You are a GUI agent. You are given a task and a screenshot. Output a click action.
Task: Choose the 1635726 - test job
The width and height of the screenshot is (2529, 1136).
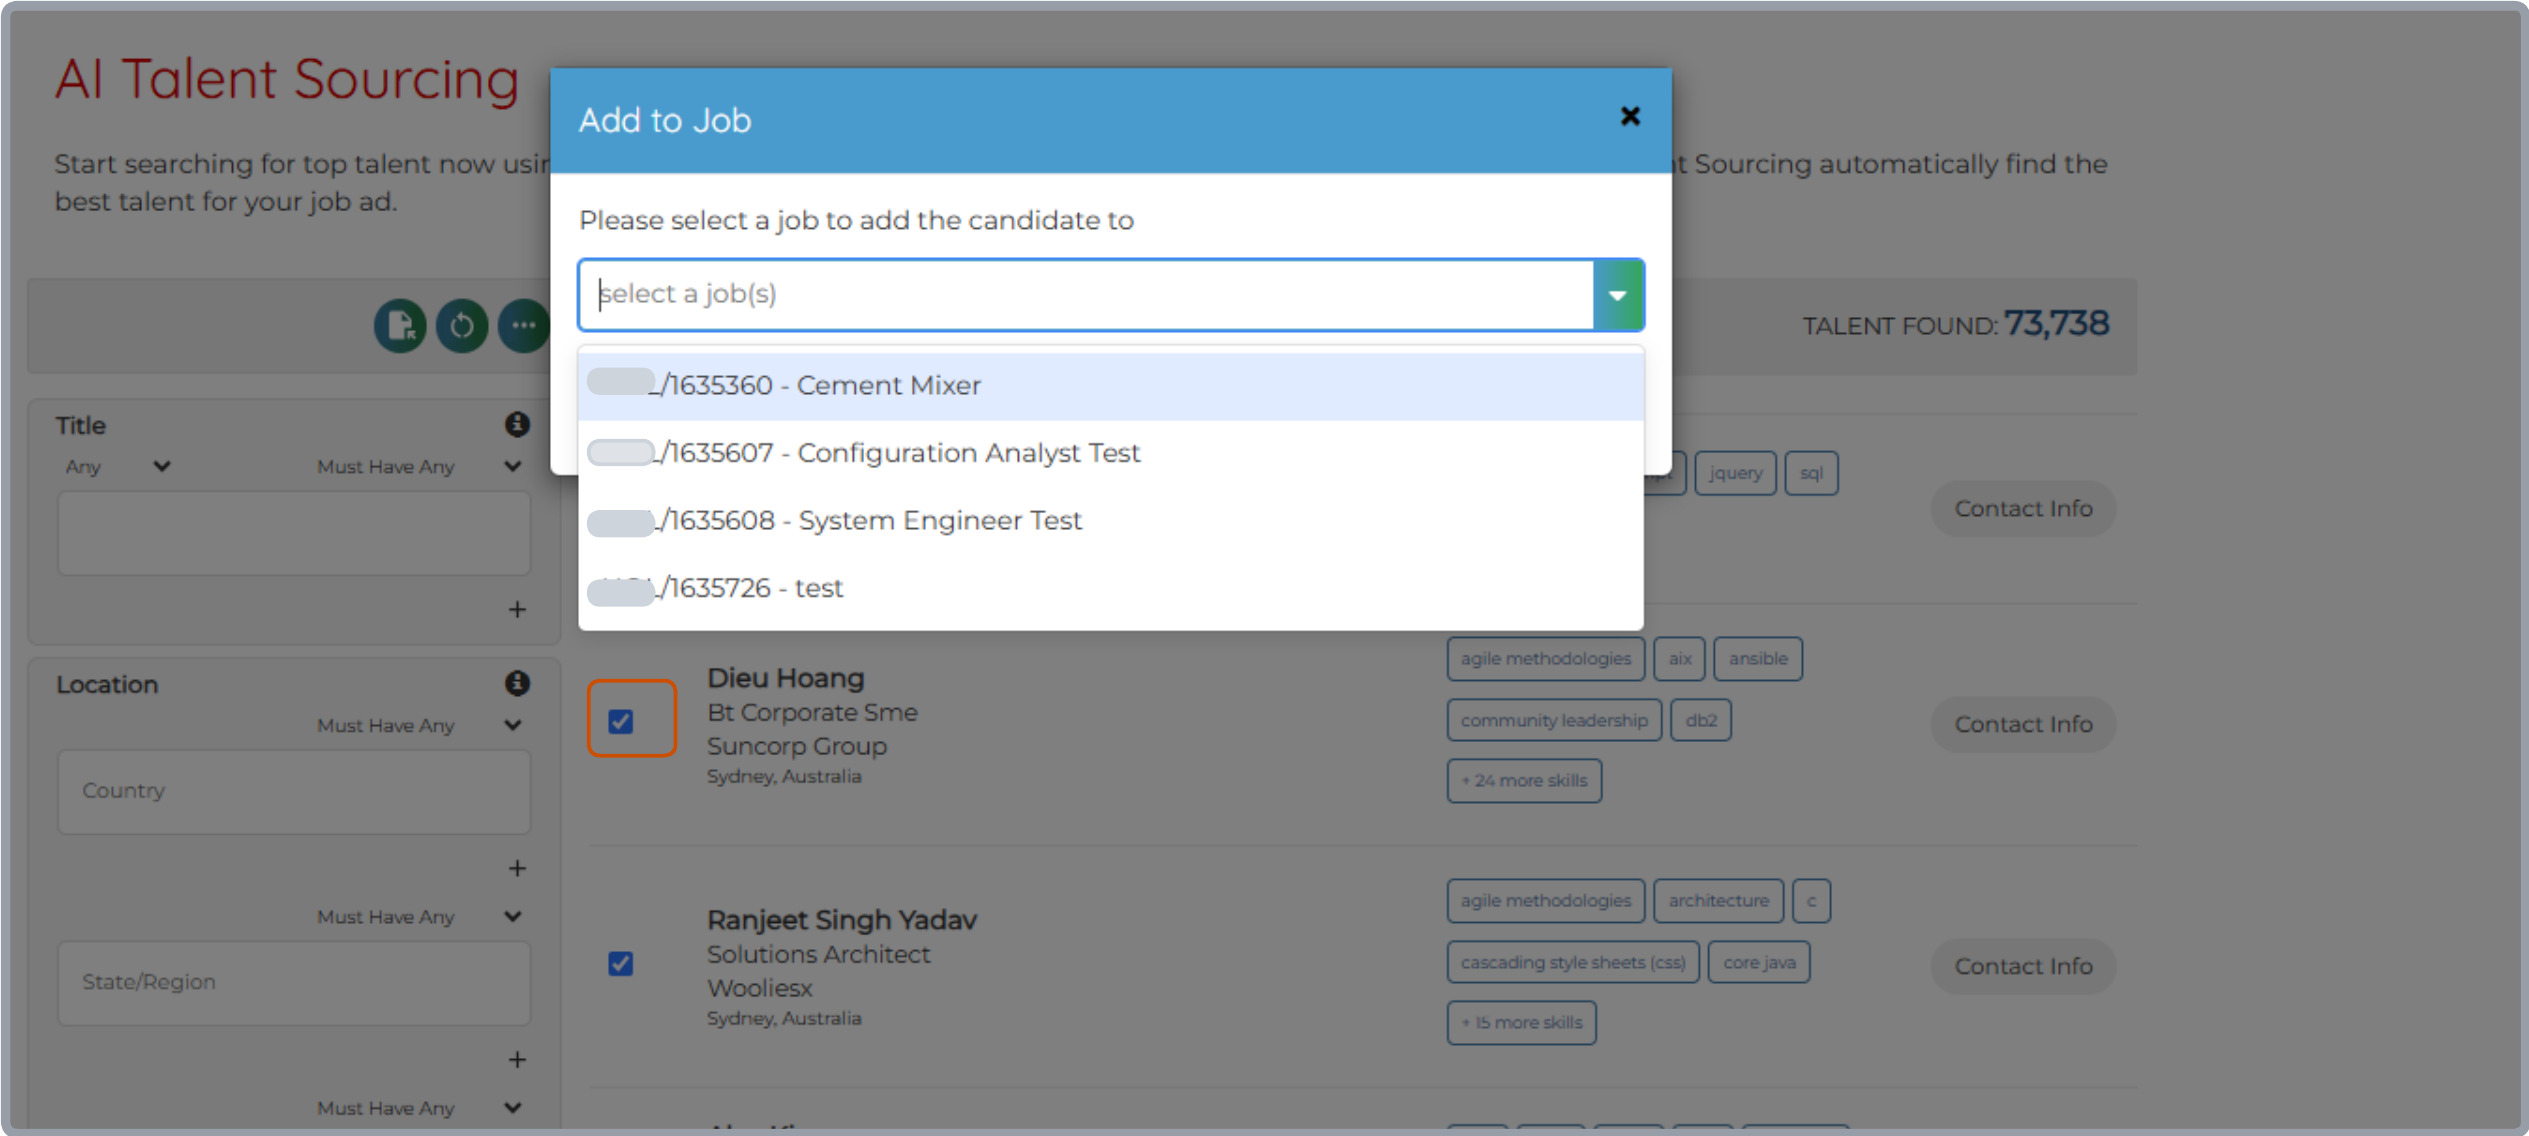[1111, 588]
